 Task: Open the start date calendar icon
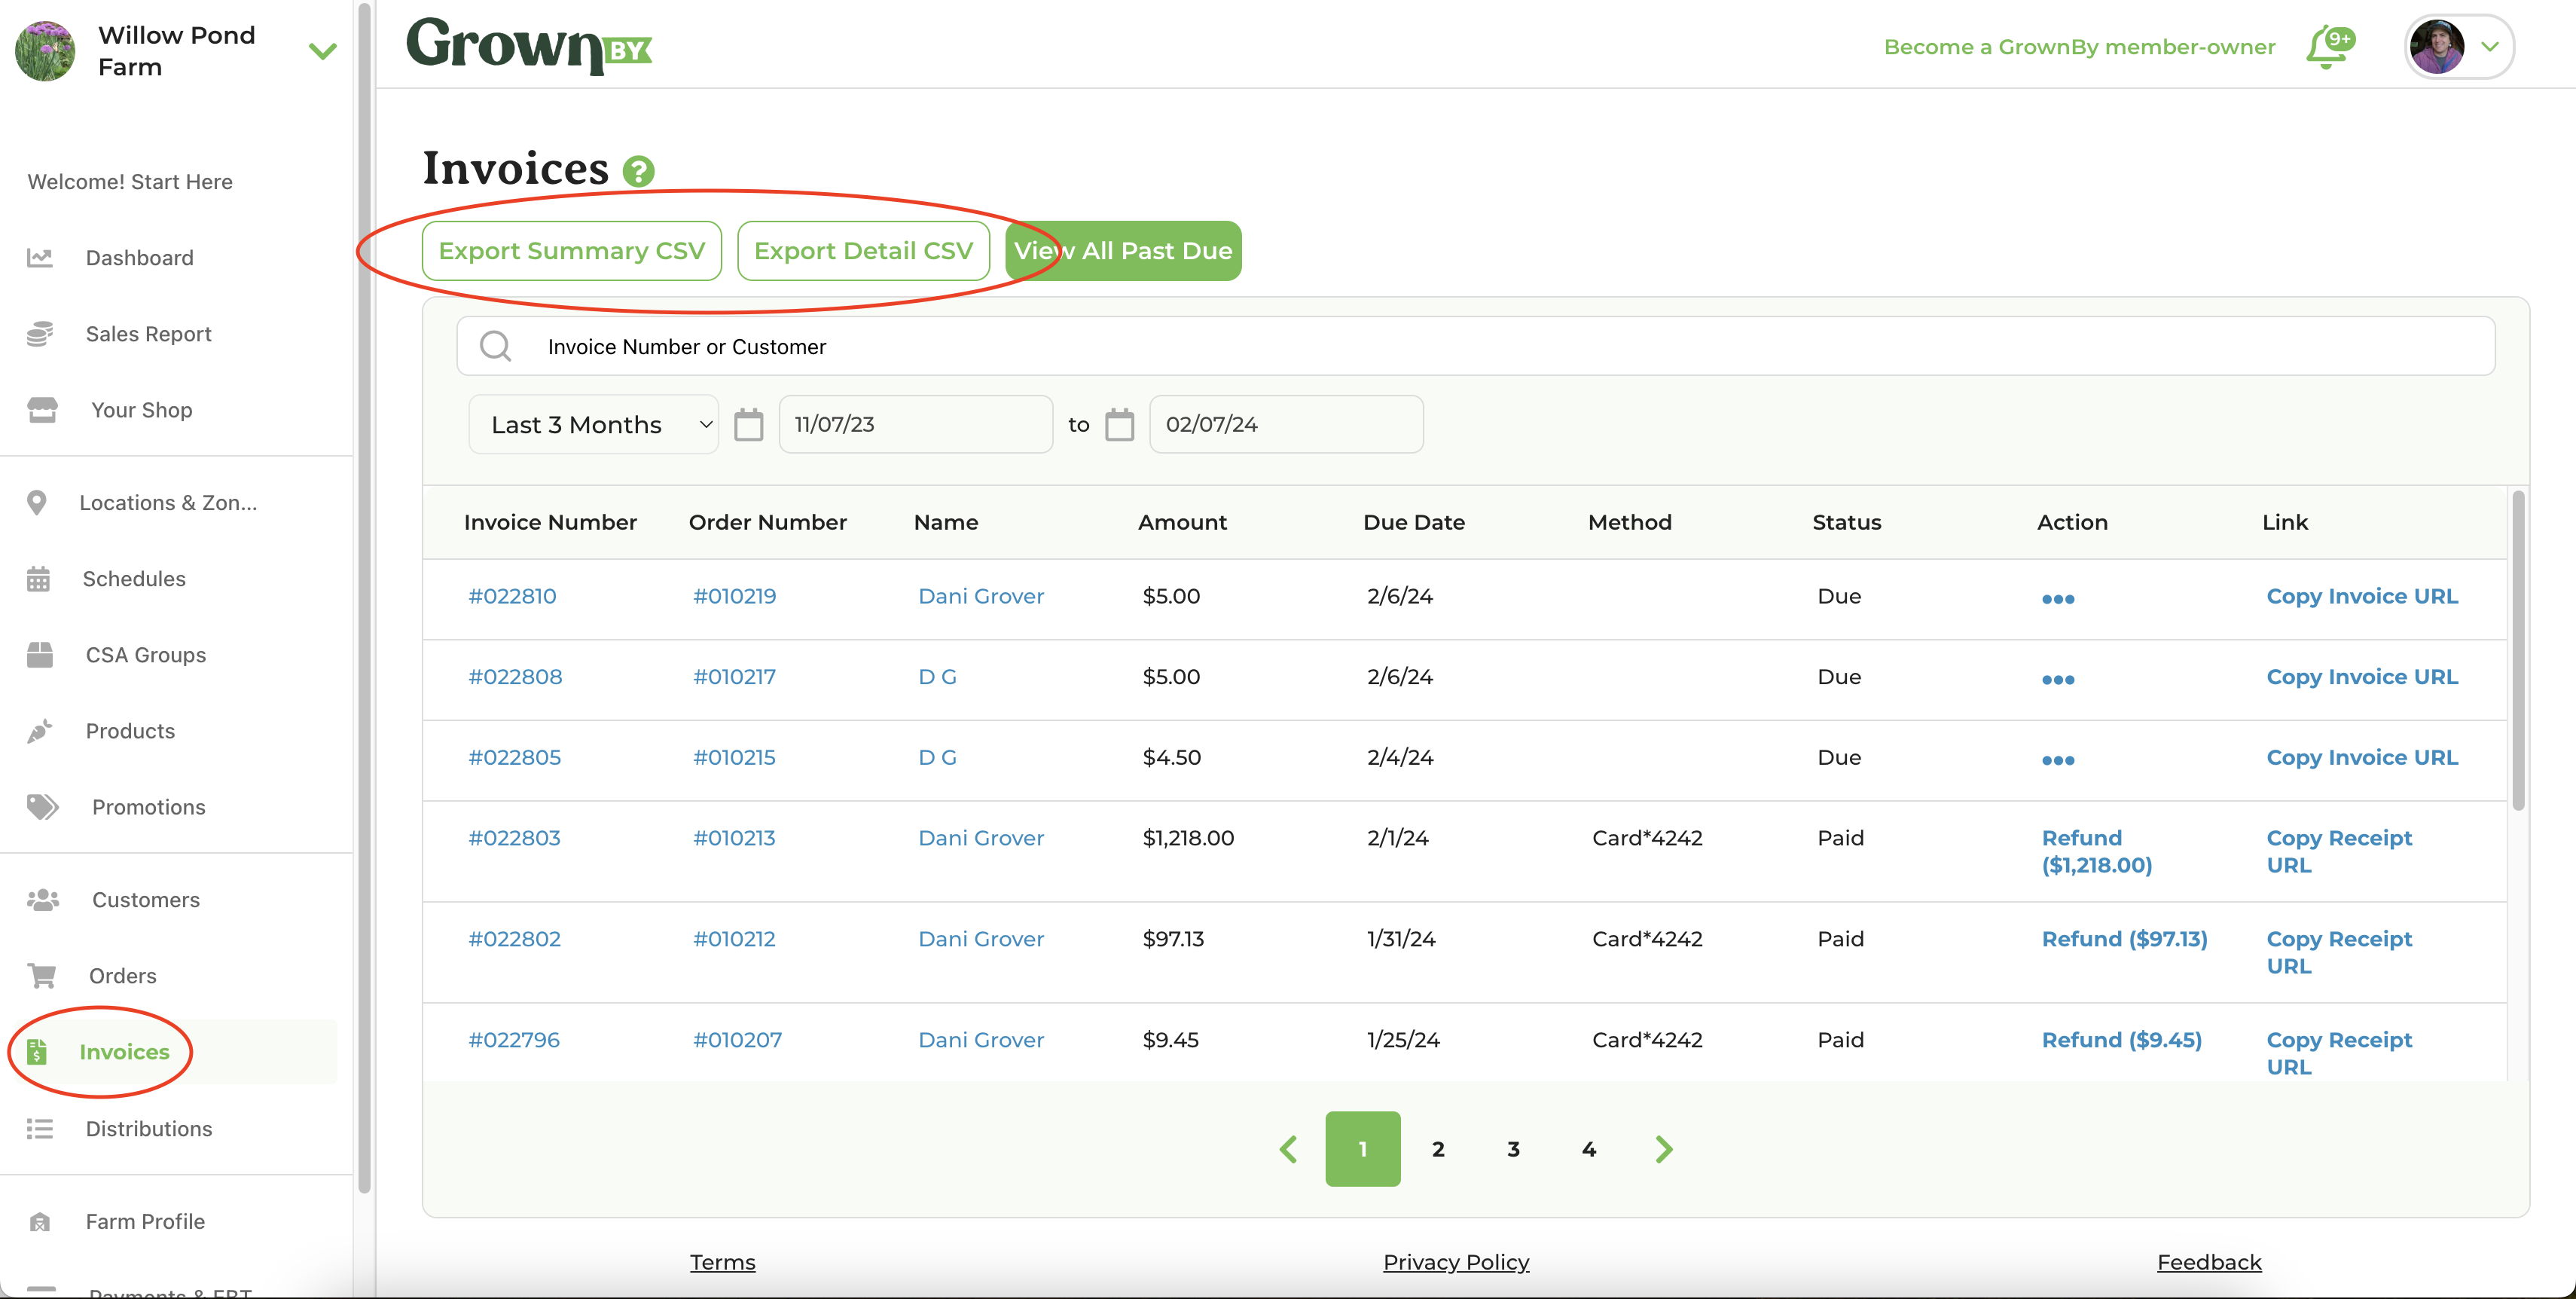[748, 424]
